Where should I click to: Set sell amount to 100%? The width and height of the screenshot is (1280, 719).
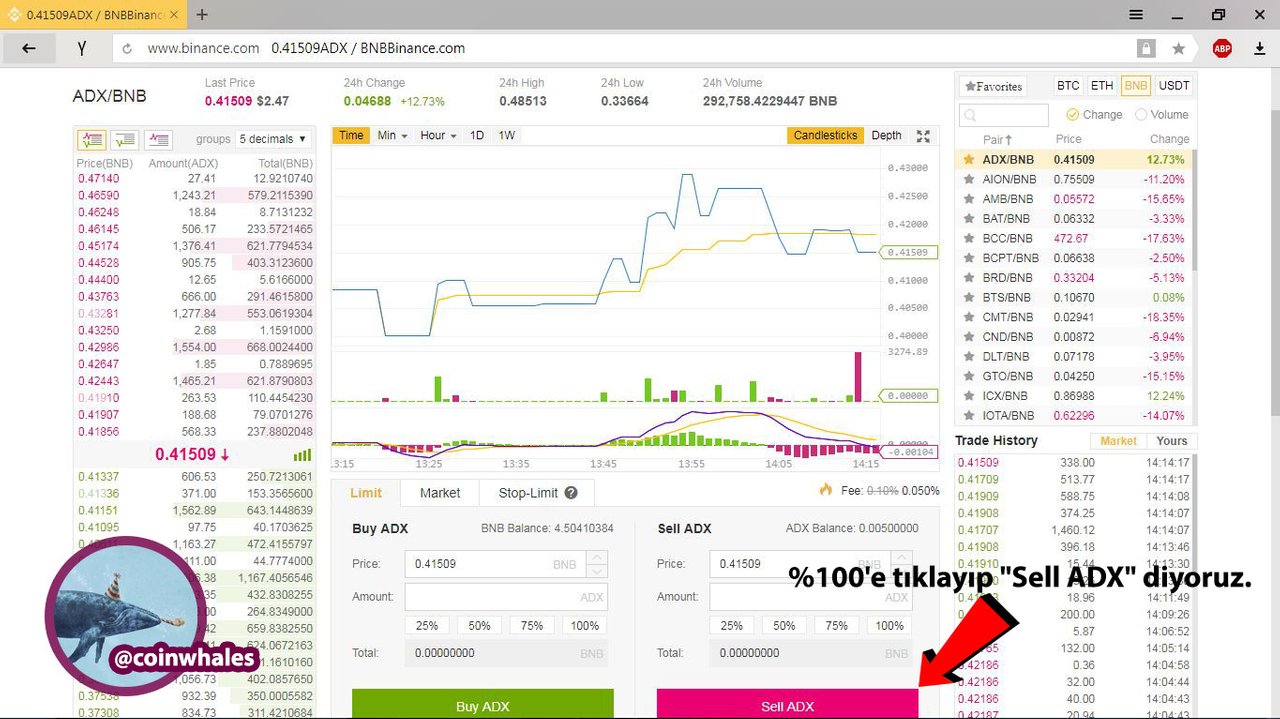click(x=889, y=626)
